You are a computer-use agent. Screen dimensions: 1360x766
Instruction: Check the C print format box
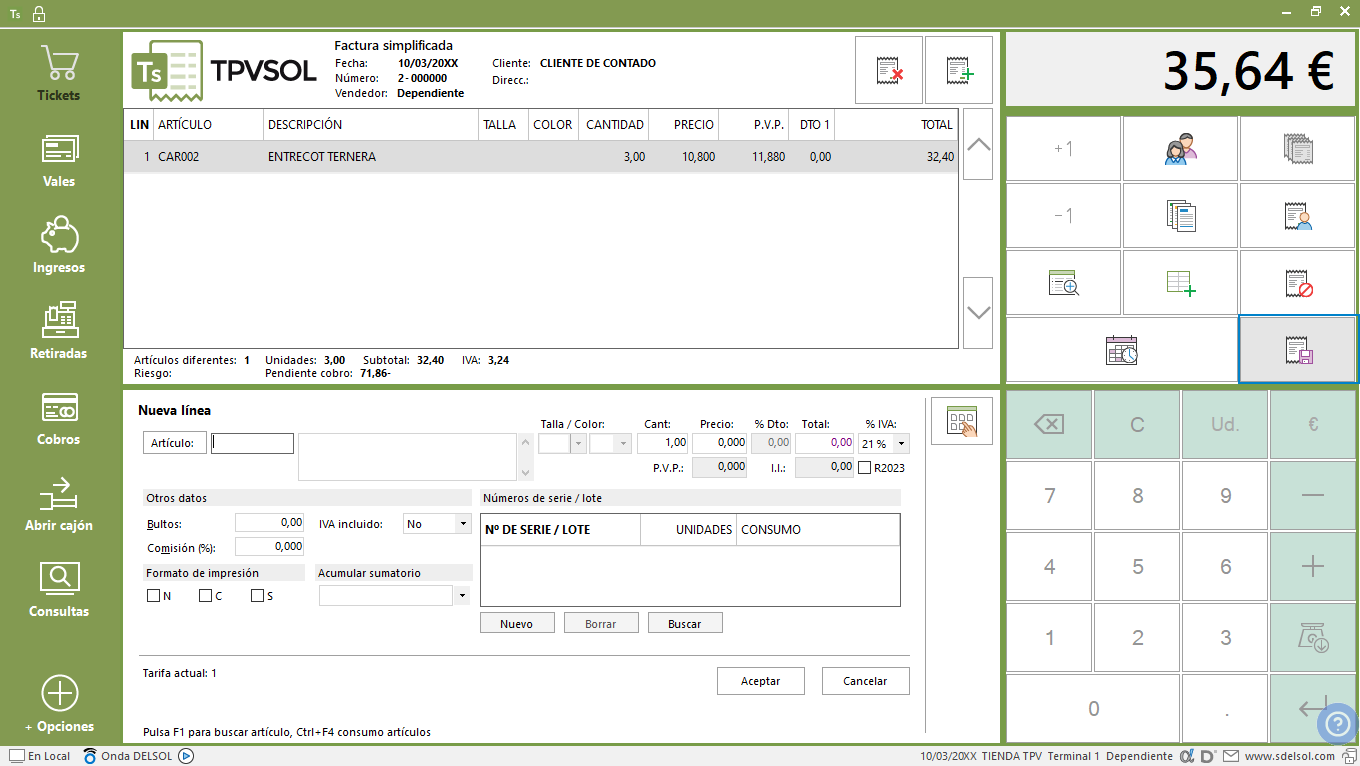click(205, 596)
